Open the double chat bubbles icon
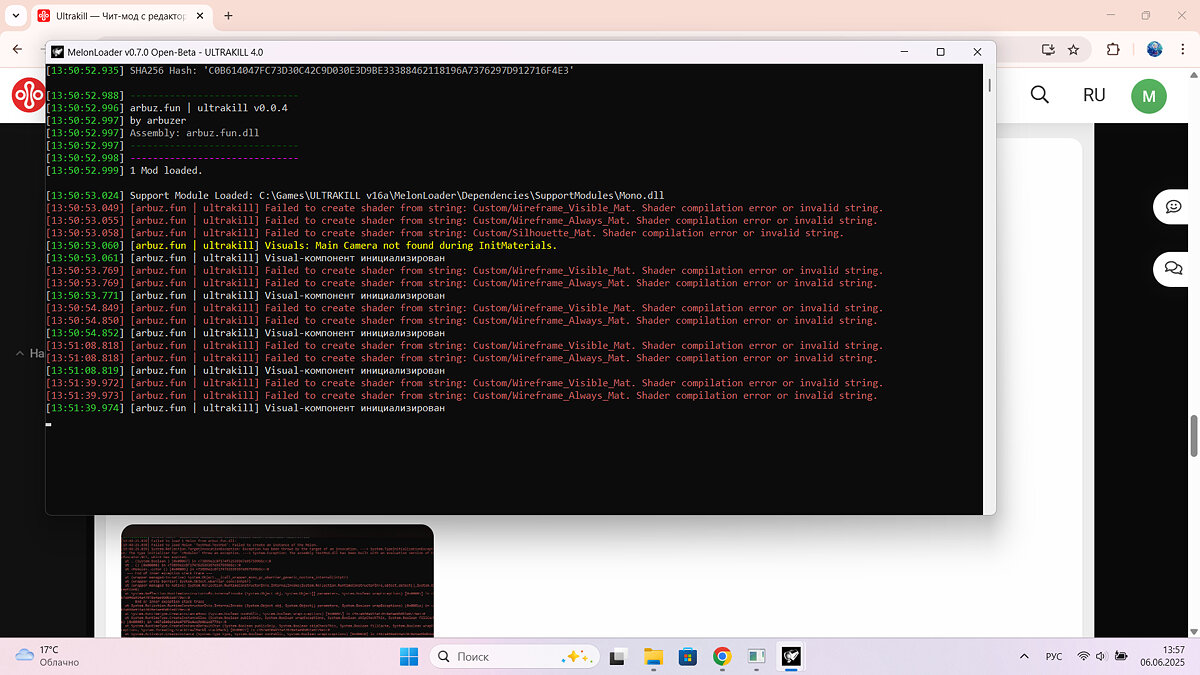The width and height of the screenshot is (1200, 675). (1172, 268)
